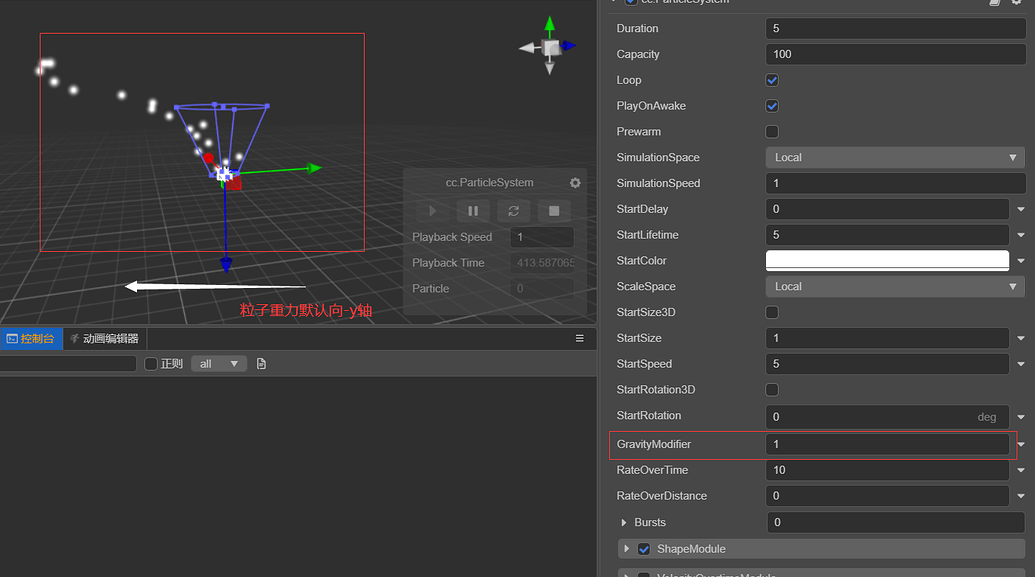This screenshot has height=577, width=1035.
Task: Click the StartSpeed value field
Action: pos(887,364)
